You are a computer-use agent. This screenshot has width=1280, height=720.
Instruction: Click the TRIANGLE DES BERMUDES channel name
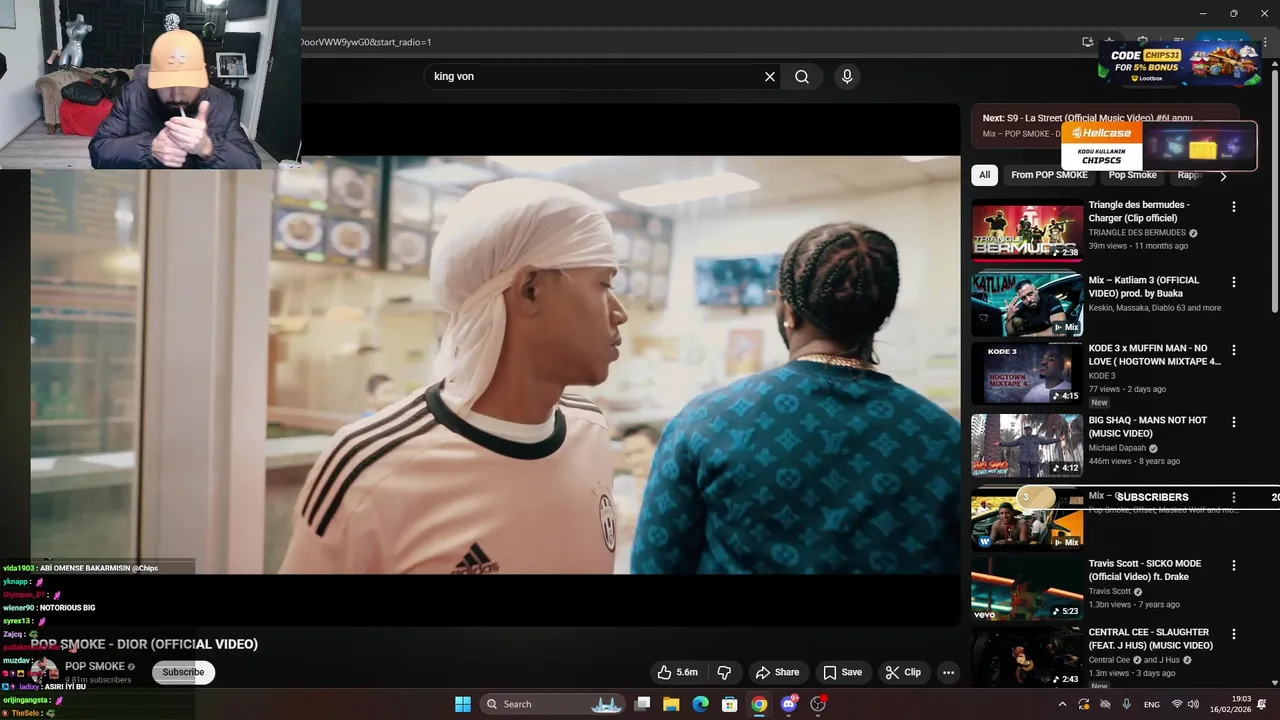1137,233
